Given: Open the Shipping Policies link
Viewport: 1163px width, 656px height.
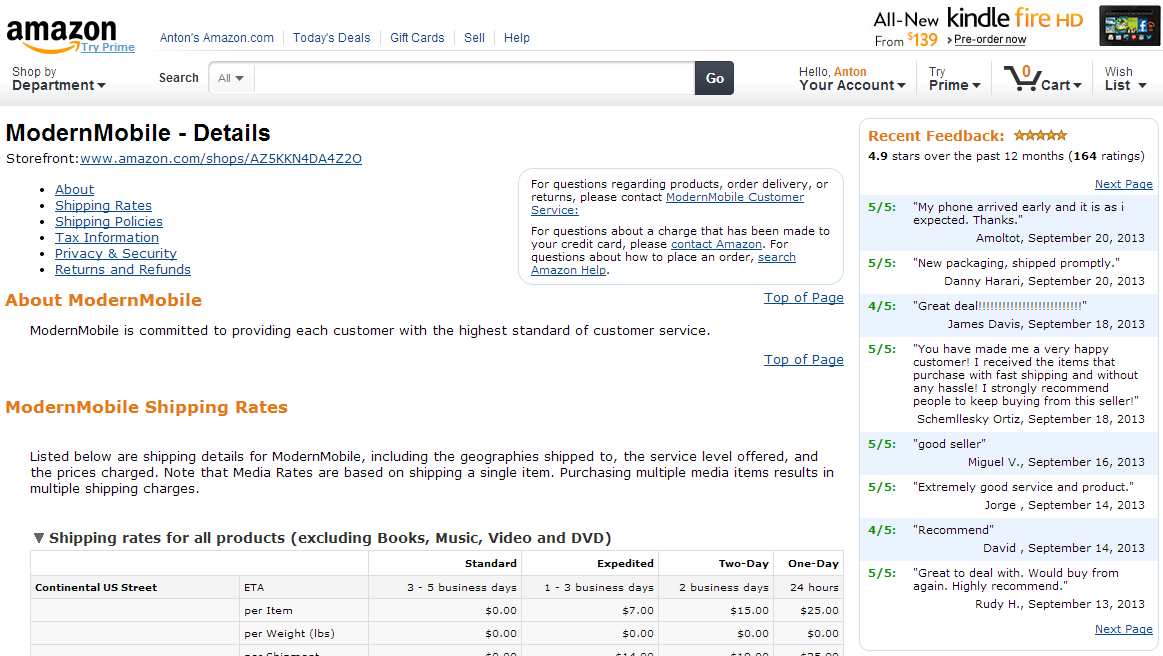Looking at the screenshot, I should pyautogui.click(x=109, y=222).
